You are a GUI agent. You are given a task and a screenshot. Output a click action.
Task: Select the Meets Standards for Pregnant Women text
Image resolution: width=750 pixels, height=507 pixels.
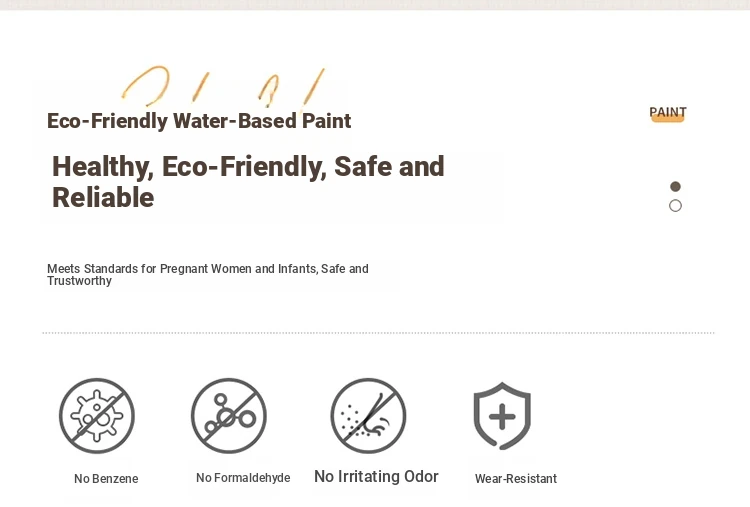click(208, 275)
